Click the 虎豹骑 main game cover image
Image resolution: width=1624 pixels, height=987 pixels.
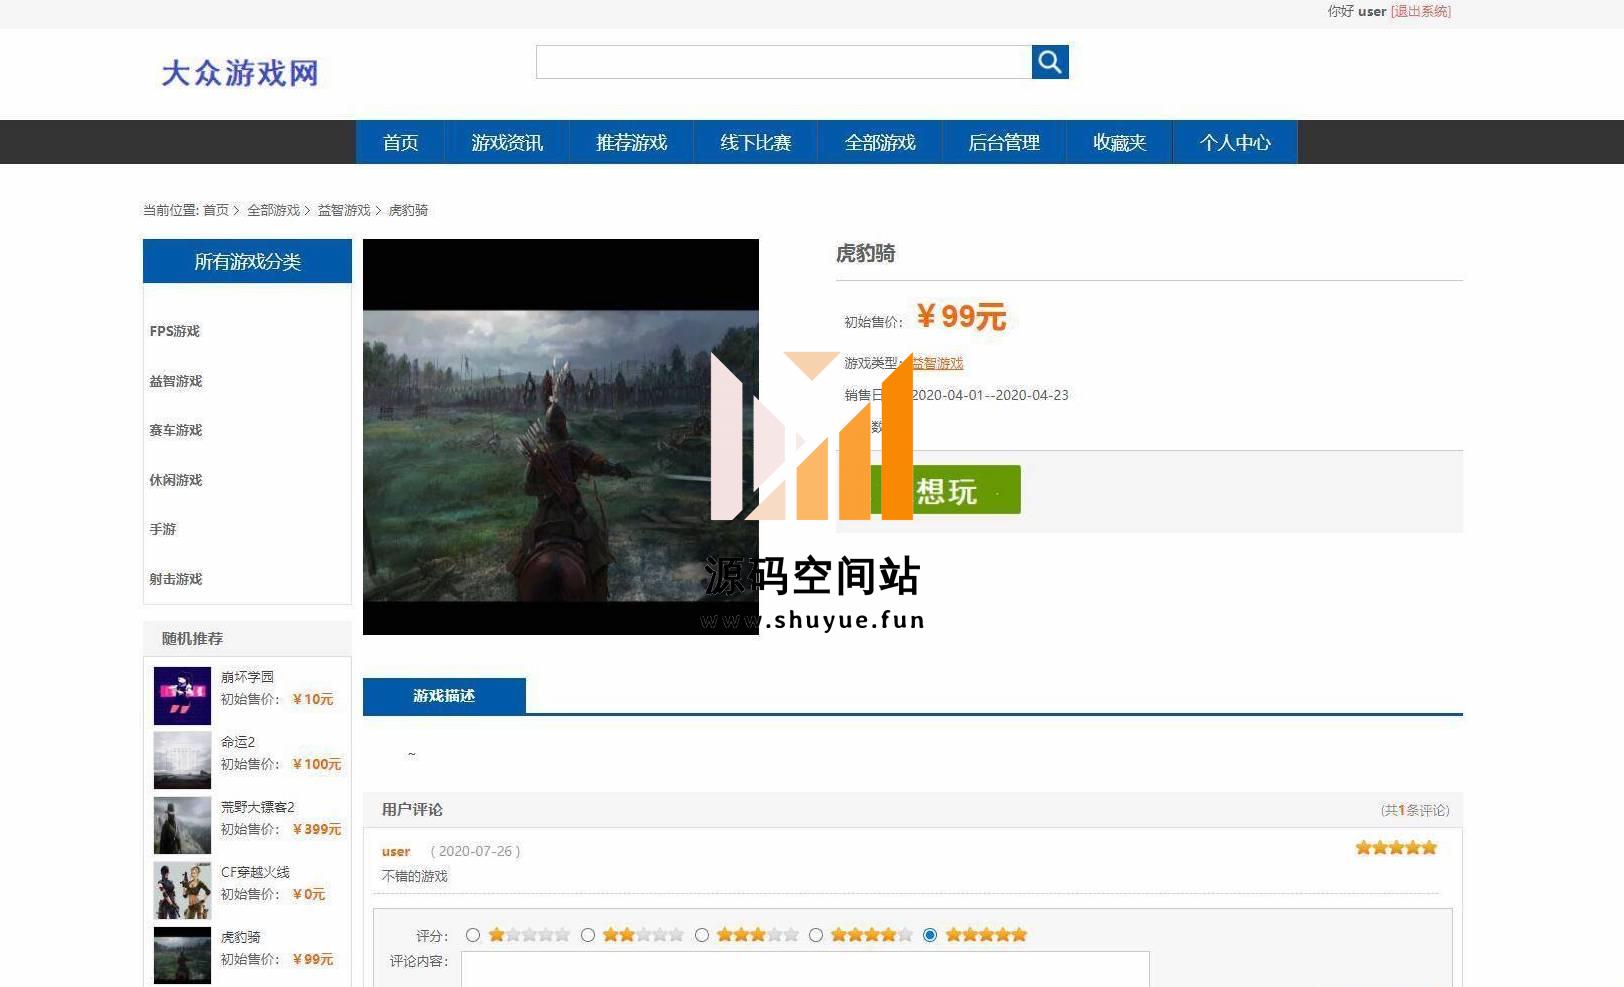pos(561,437)
